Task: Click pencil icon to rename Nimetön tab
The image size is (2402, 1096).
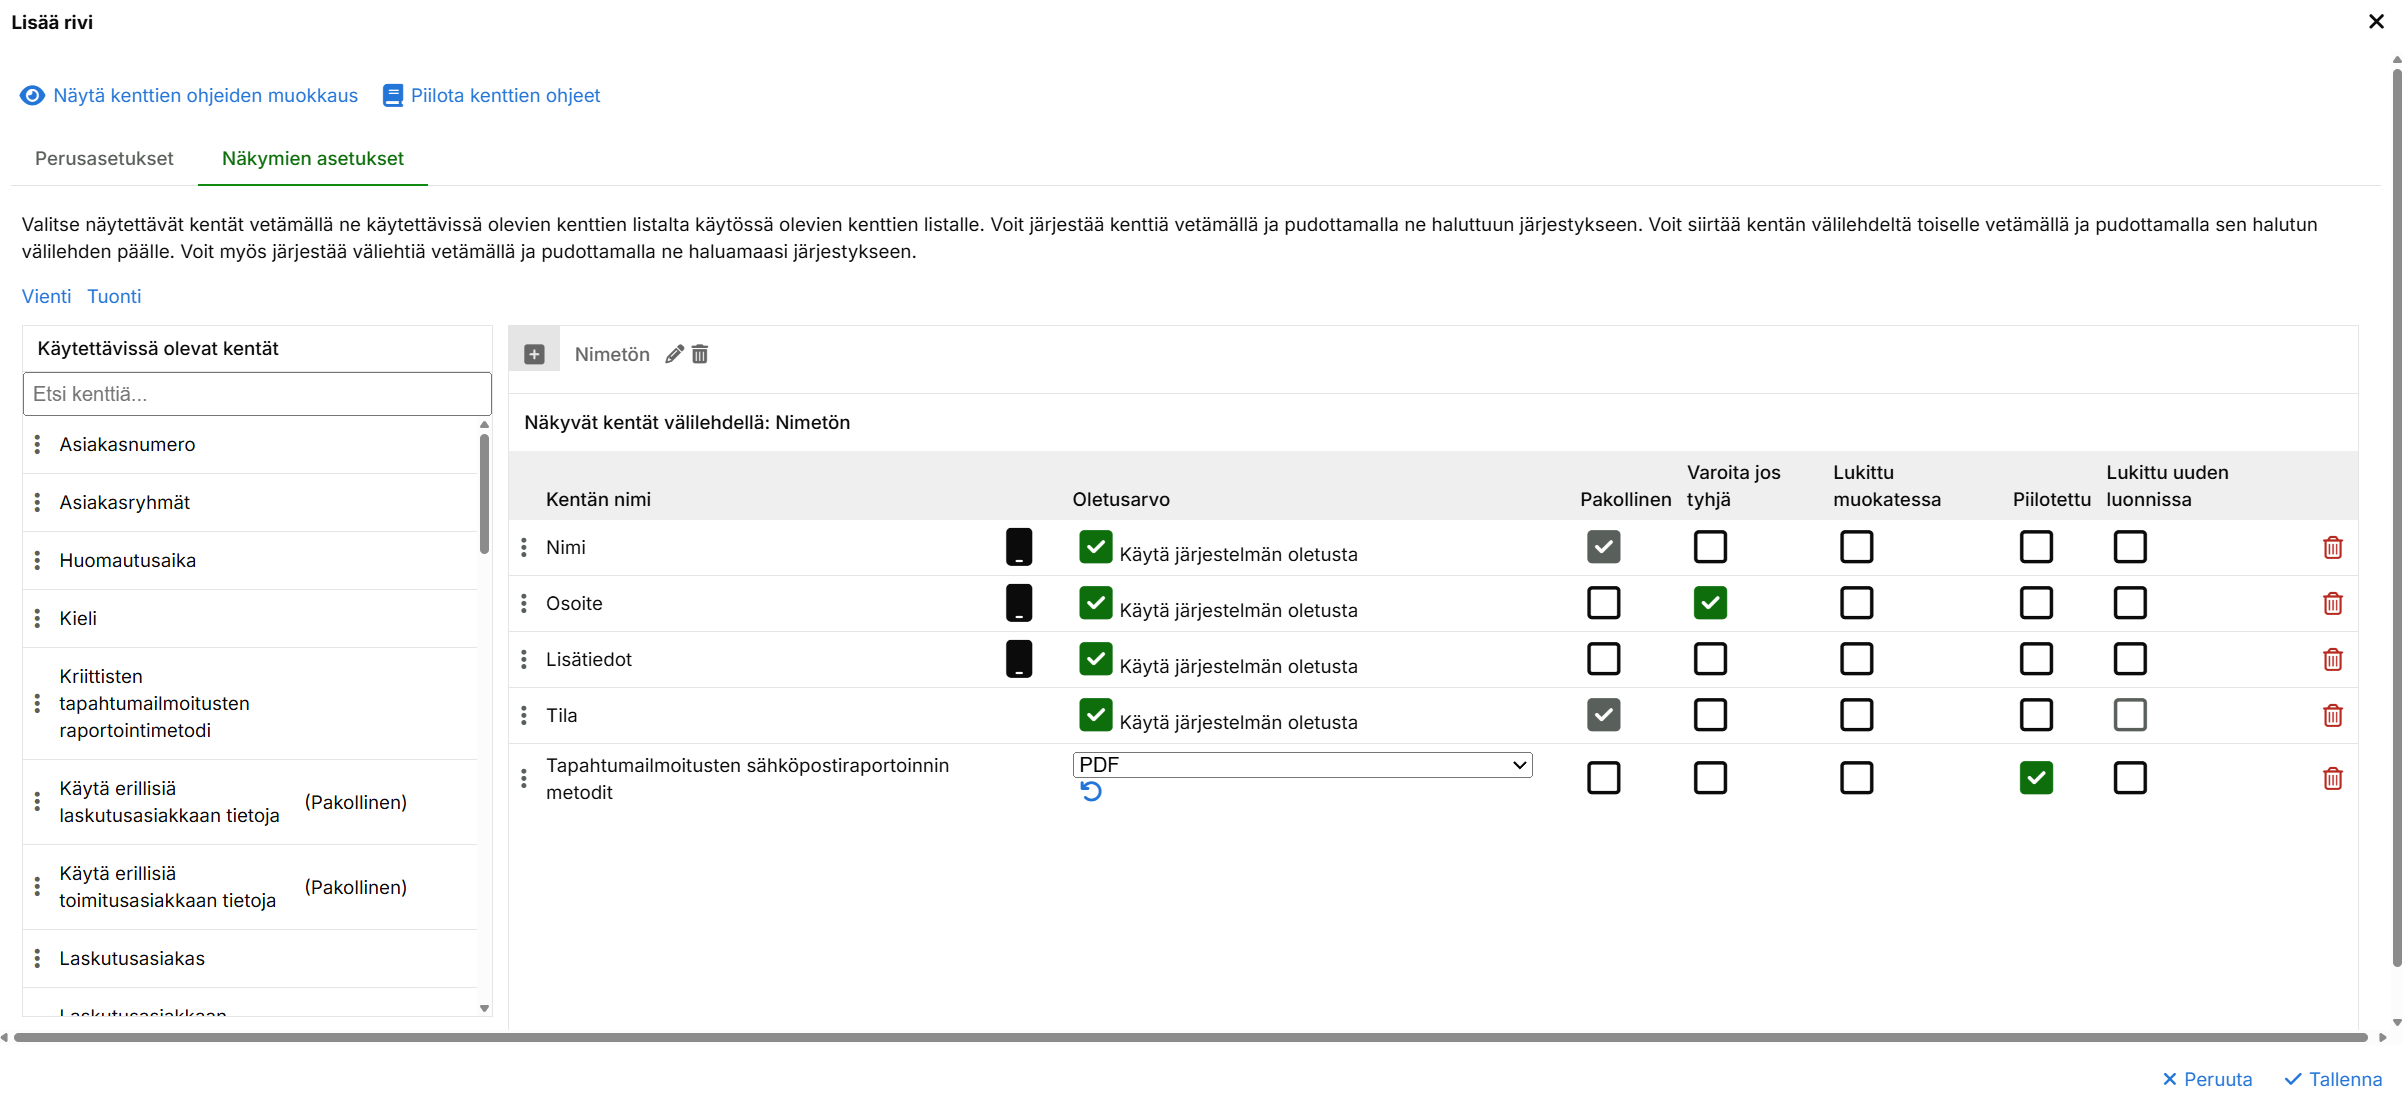Action: pyautogui.click(x=675, y=354)
